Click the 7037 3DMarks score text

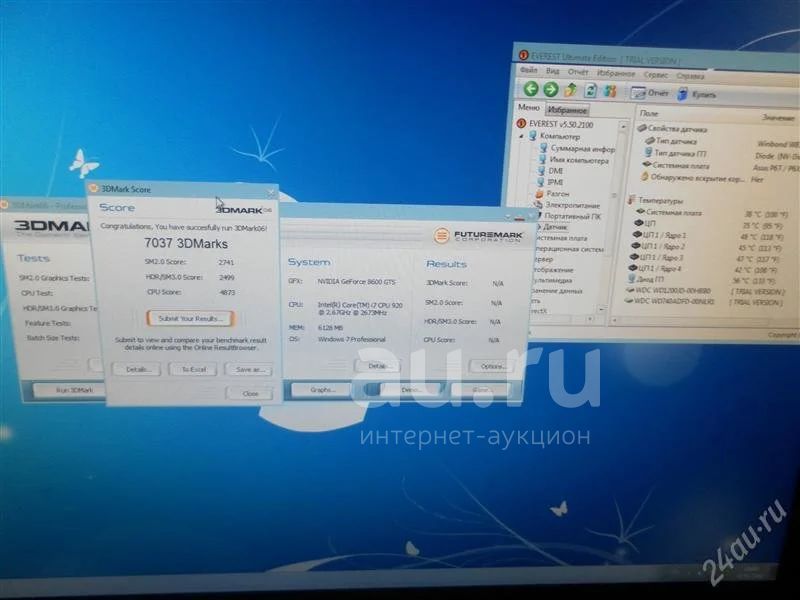click(x=186, y=243)
